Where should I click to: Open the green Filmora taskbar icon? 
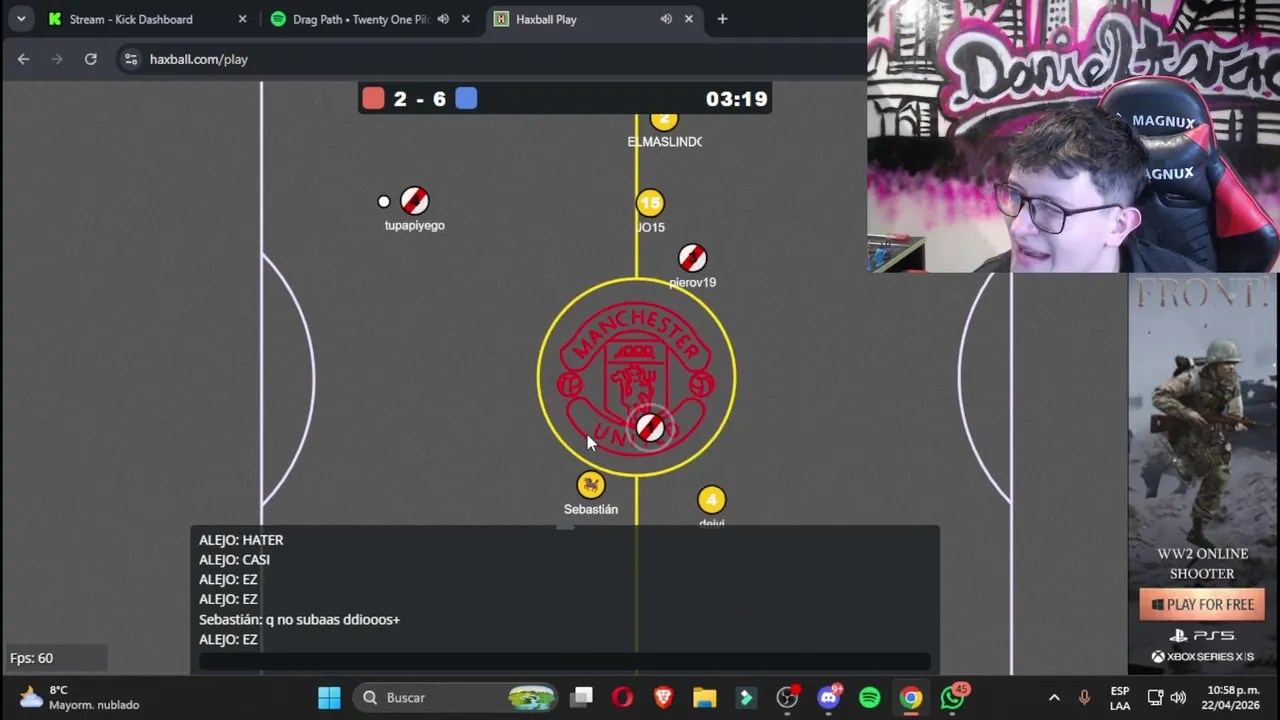(746, 697)
